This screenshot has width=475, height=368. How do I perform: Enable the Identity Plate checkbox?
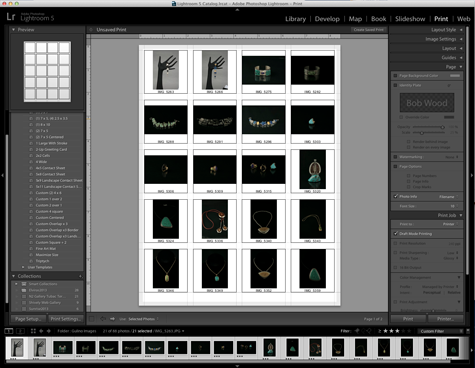tap(395, 85)
